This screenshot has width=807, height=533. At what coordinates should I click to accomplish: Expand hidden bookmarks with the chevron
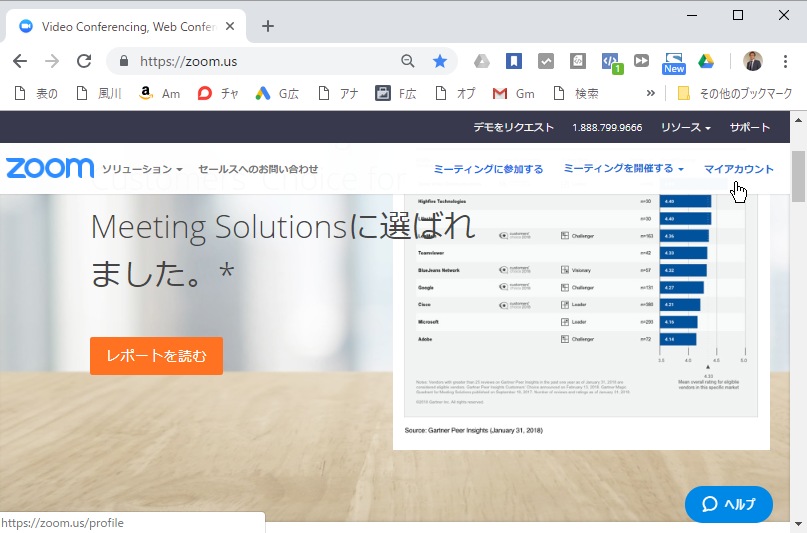pyautogui.click(x=651, y=93)
